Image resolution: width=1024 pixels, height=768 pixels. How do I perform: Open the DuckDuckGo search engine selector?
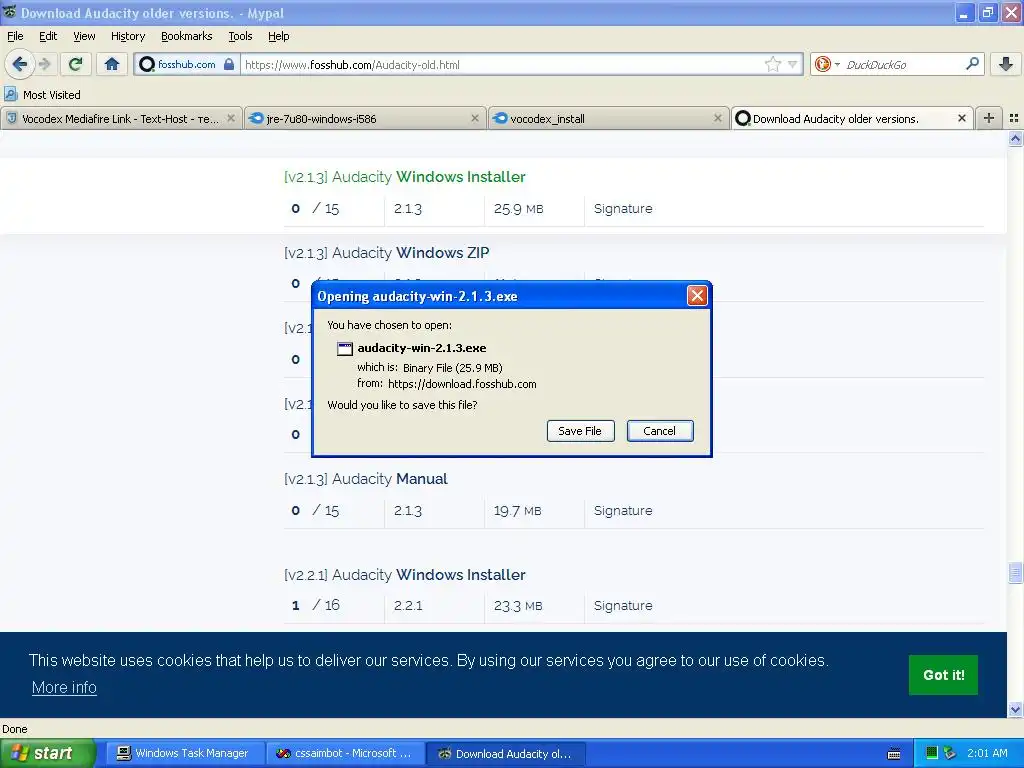coord(827,64)
